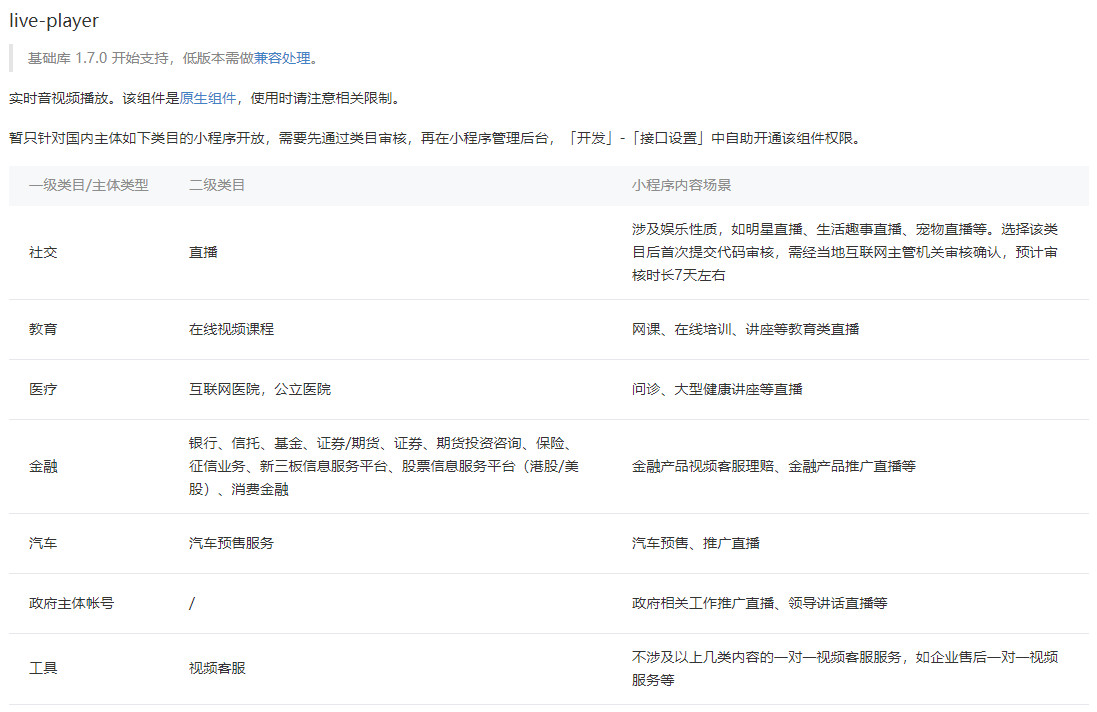Viewport: 1097px width, 712px height.
Task: Click the 政府相关工作推广直播 scenario cell
Action: coord(759,603)
